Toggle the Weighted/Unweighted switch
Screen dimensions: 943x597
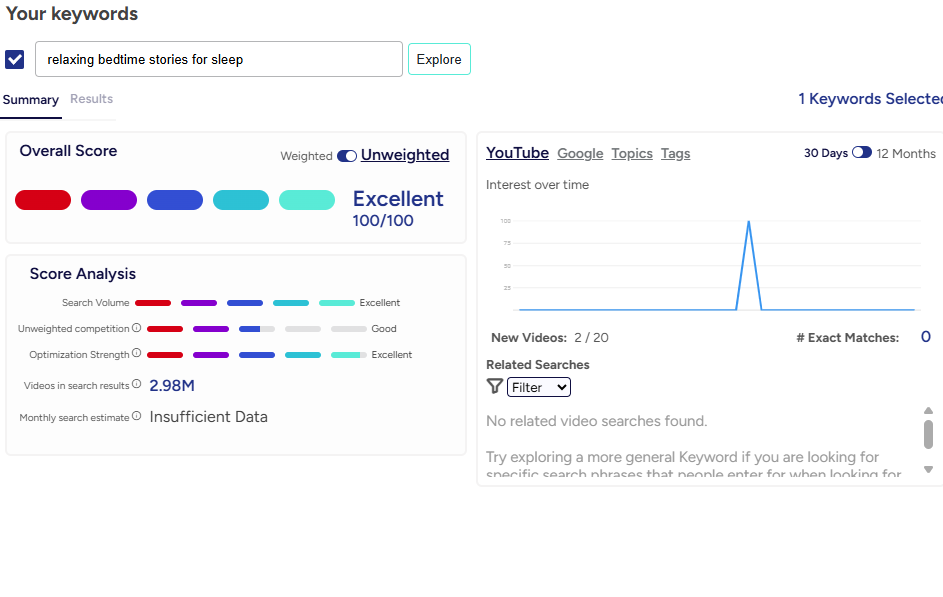pyautogui.click(x=347, y=156)
